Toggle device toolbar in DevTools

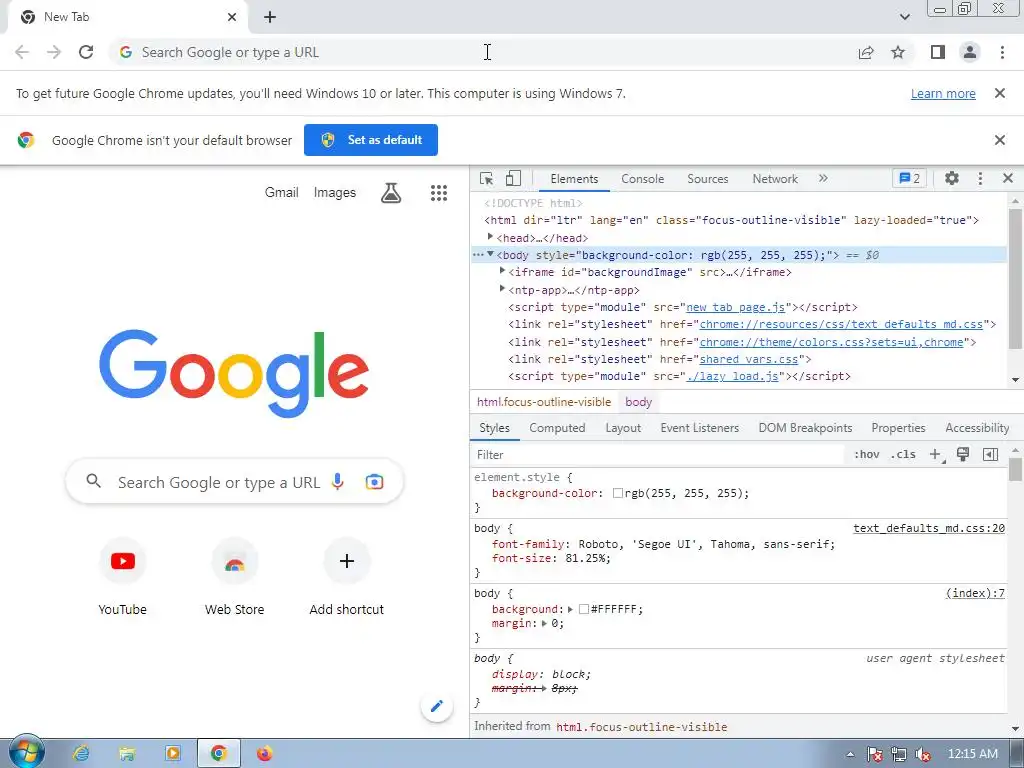[x=513, y=178]
